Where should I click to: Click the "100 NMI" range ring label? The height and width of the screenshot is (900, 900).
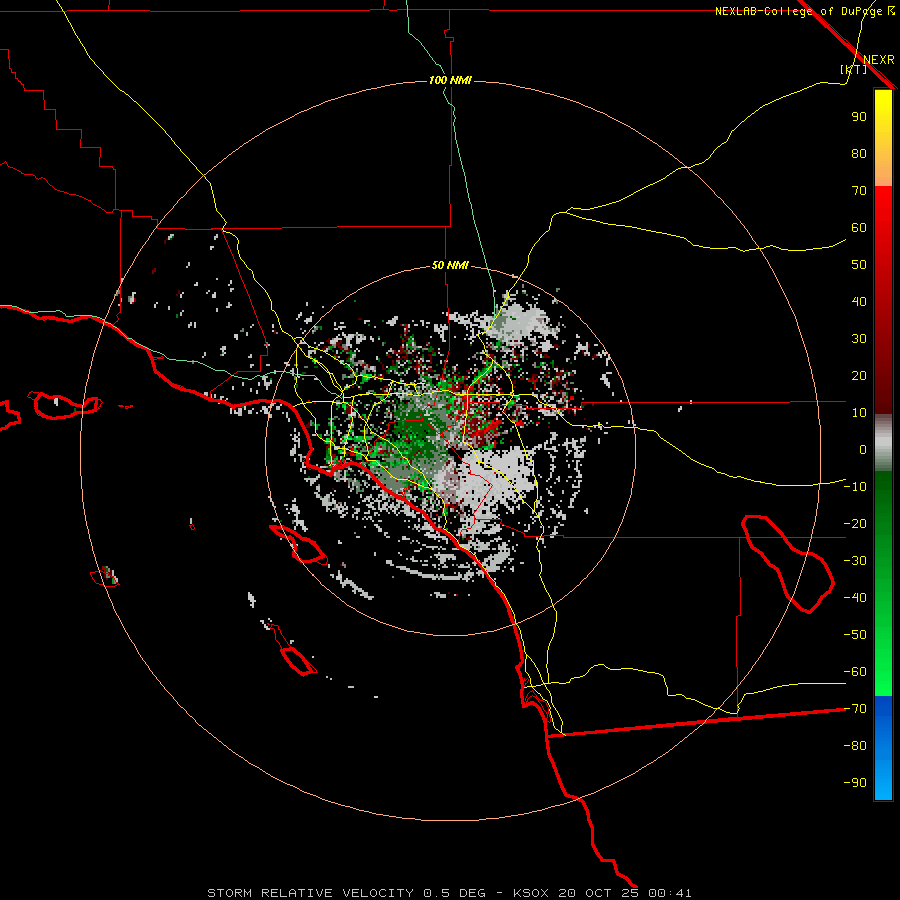450,80
